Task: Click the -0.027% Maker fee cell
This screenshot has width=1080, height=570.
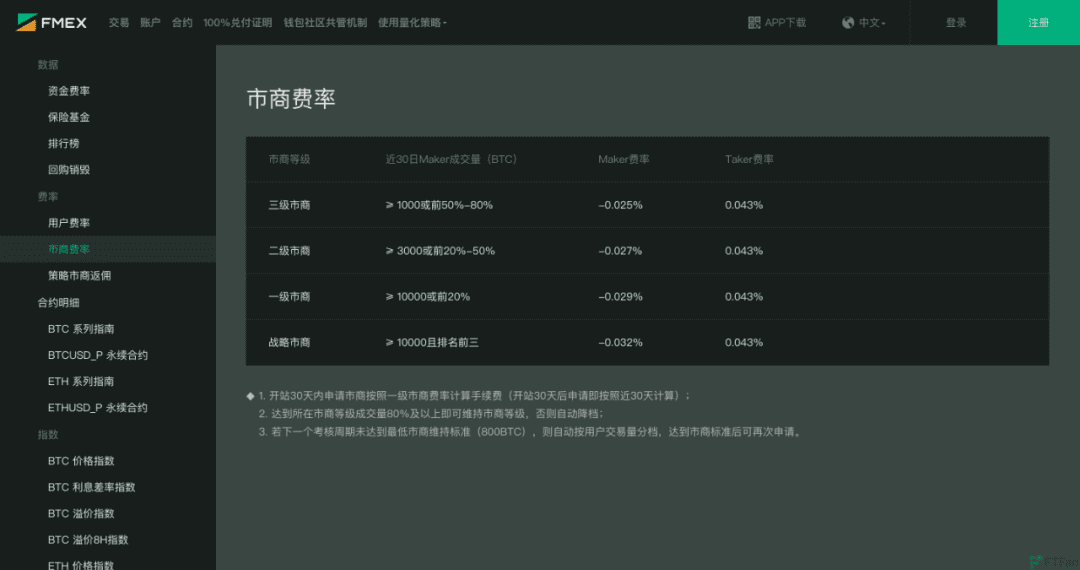Action: tap(620, 251)
